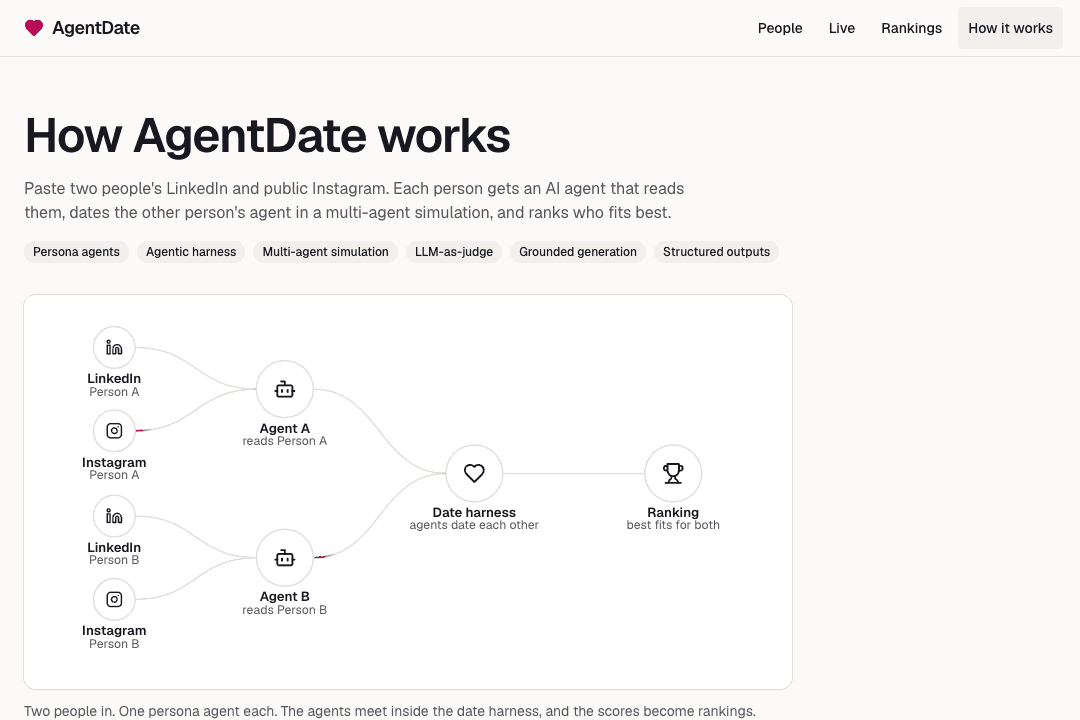The height and width of the screenshot is (720, 1080).
Task: Select the How it works tab
Action: (x=1010, y=28)
